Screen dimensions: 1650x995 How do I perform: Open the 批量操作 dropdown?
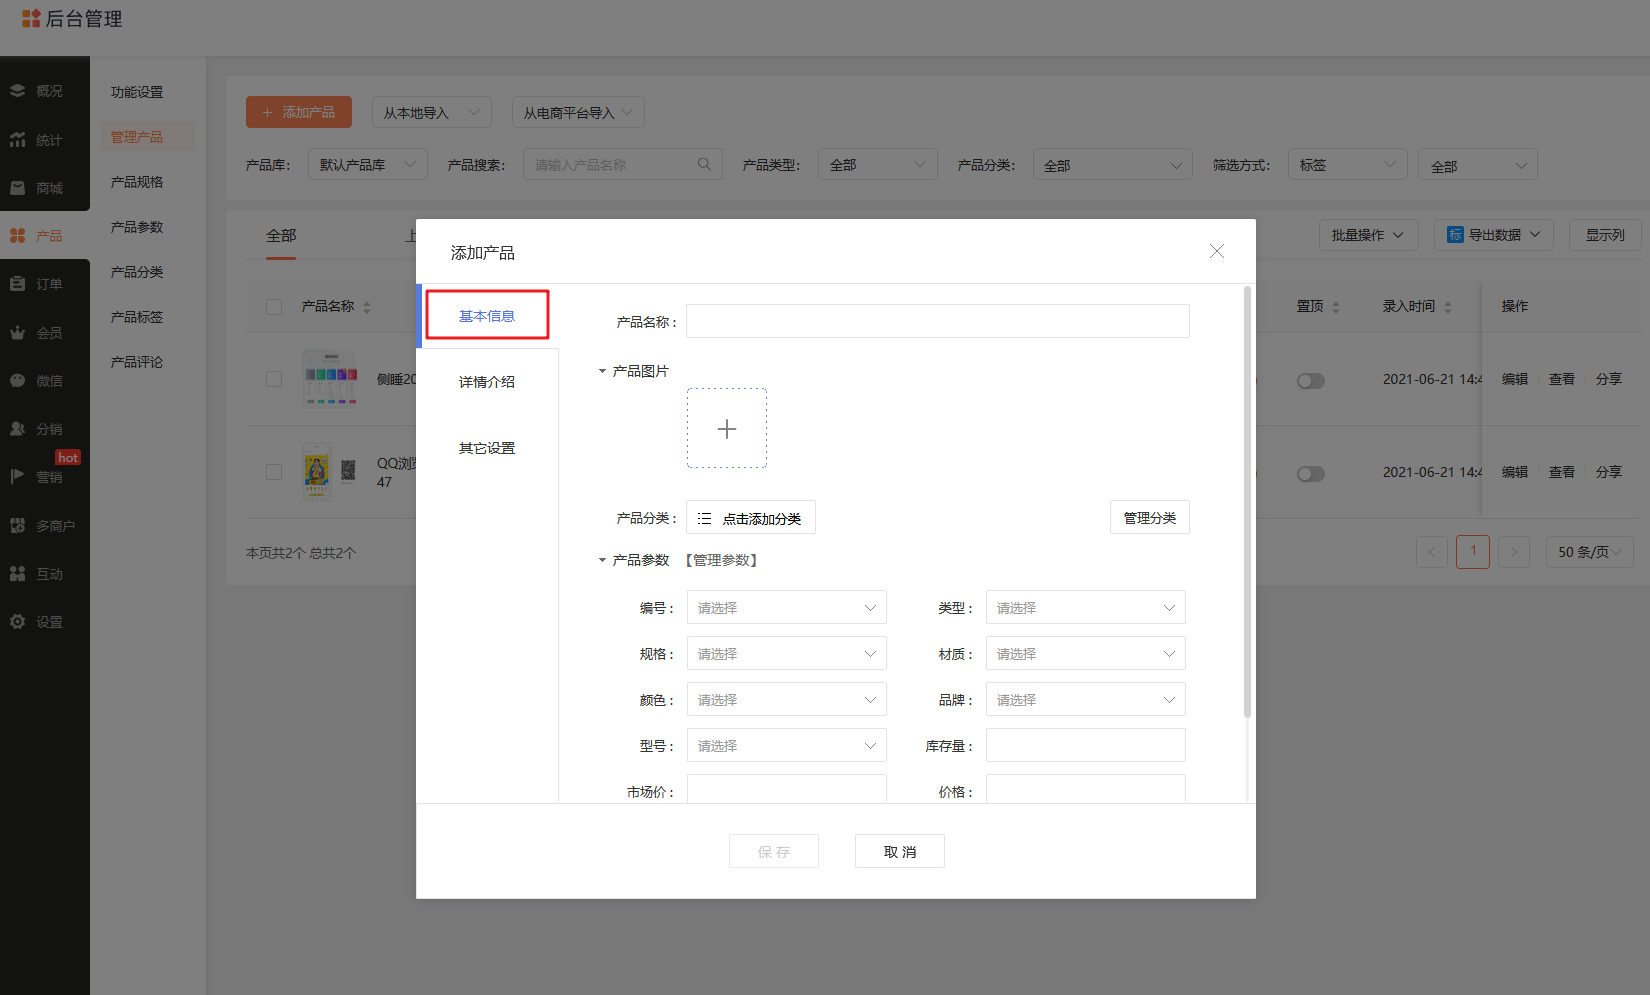[1369, 234]
